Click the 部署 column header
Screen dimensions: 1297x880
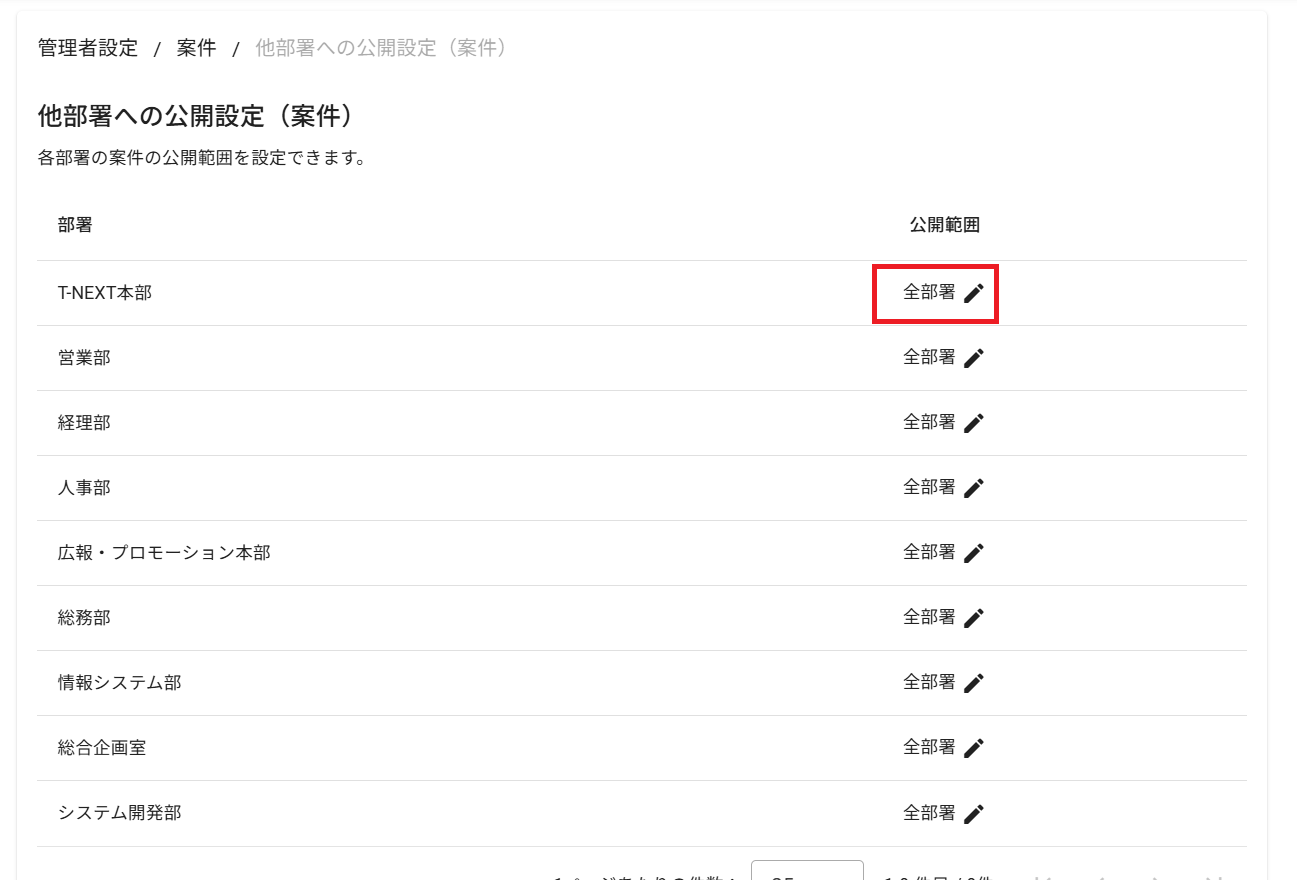click(75, 225)
